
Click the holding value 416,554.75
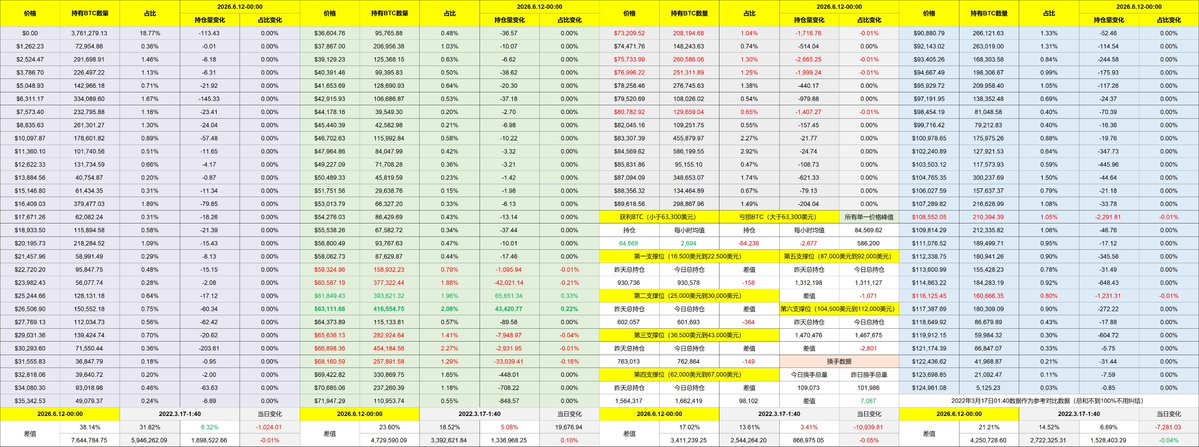click(389, 309)
